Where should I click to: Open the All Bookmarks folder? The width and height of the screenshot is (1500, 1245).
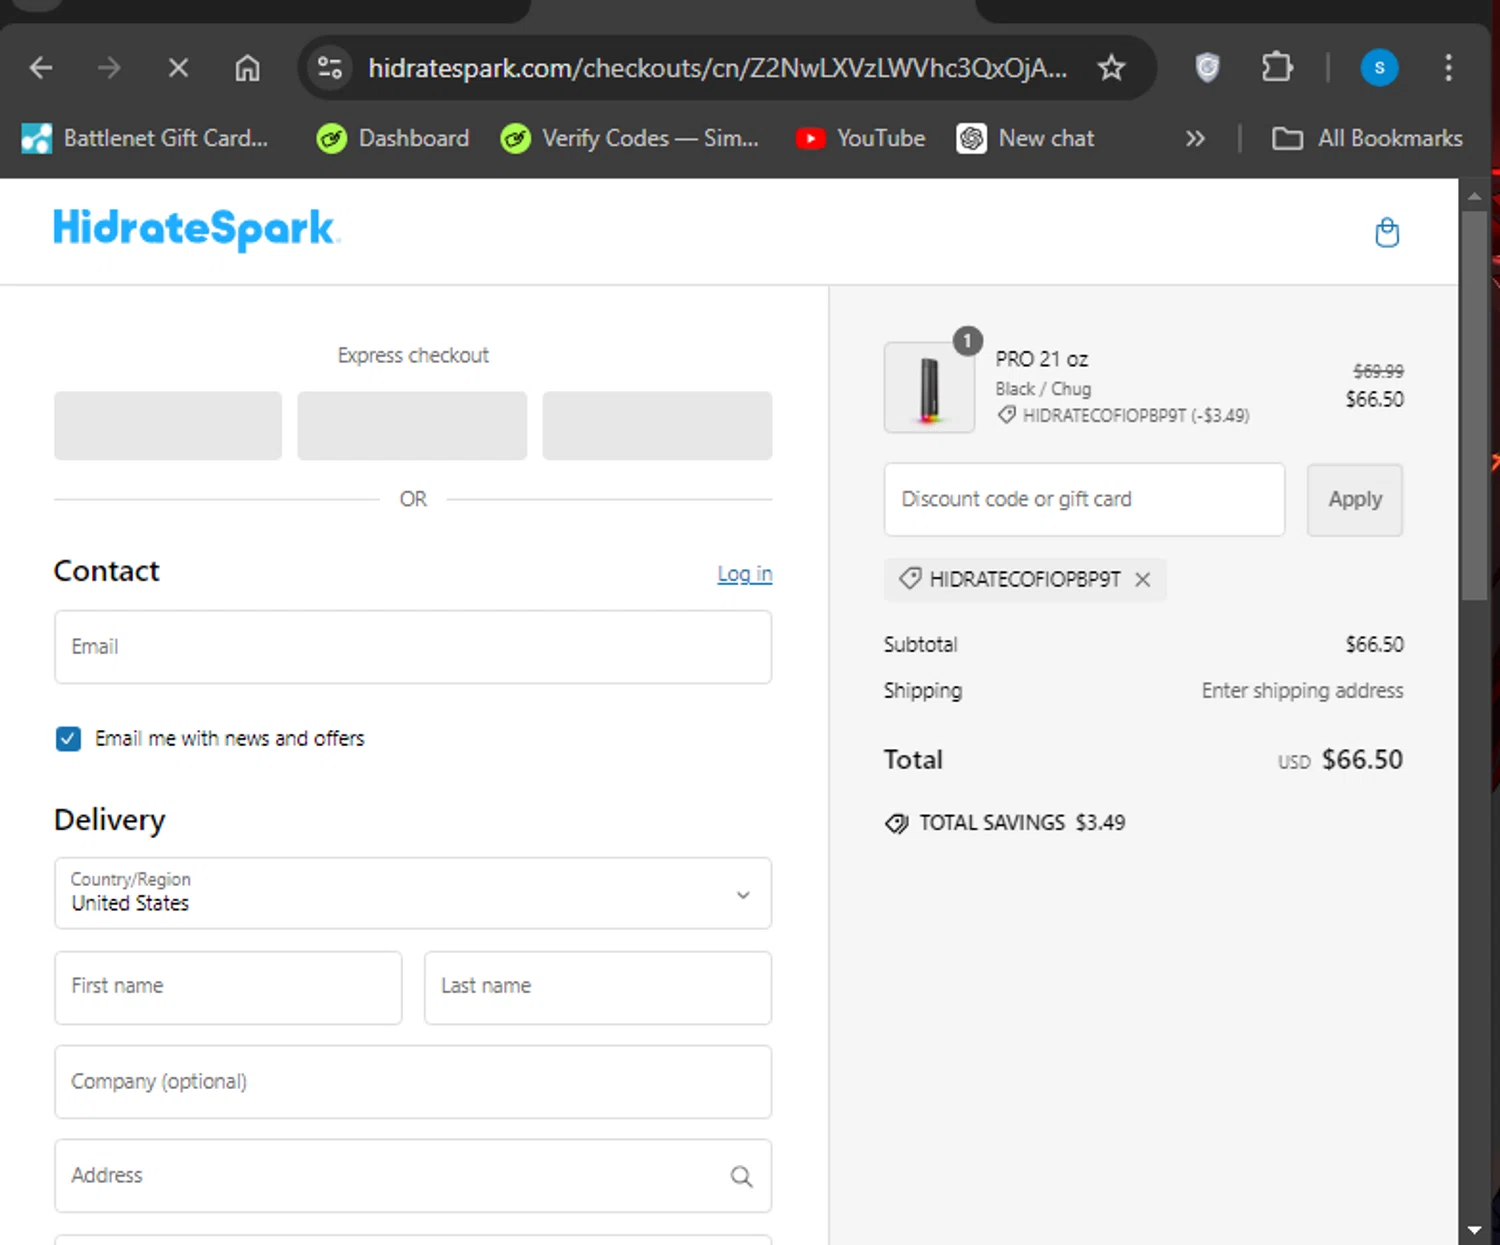tap(1367, 138)
